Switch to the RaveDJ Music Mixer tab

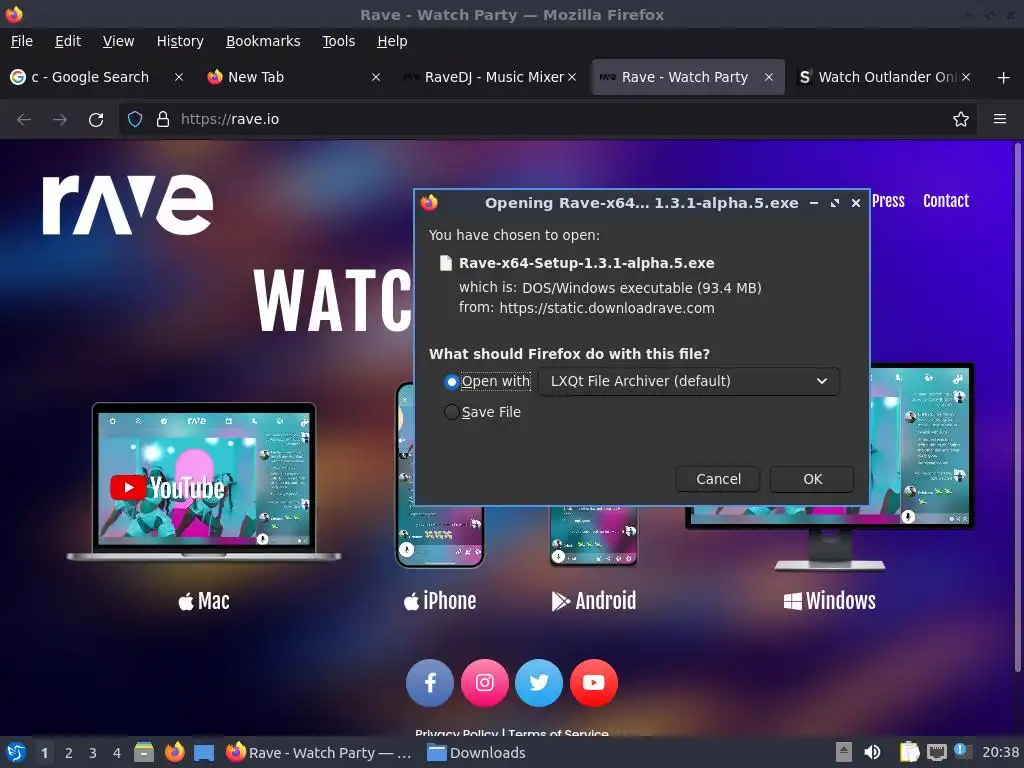pyautogui.click(x=490, y=77)
